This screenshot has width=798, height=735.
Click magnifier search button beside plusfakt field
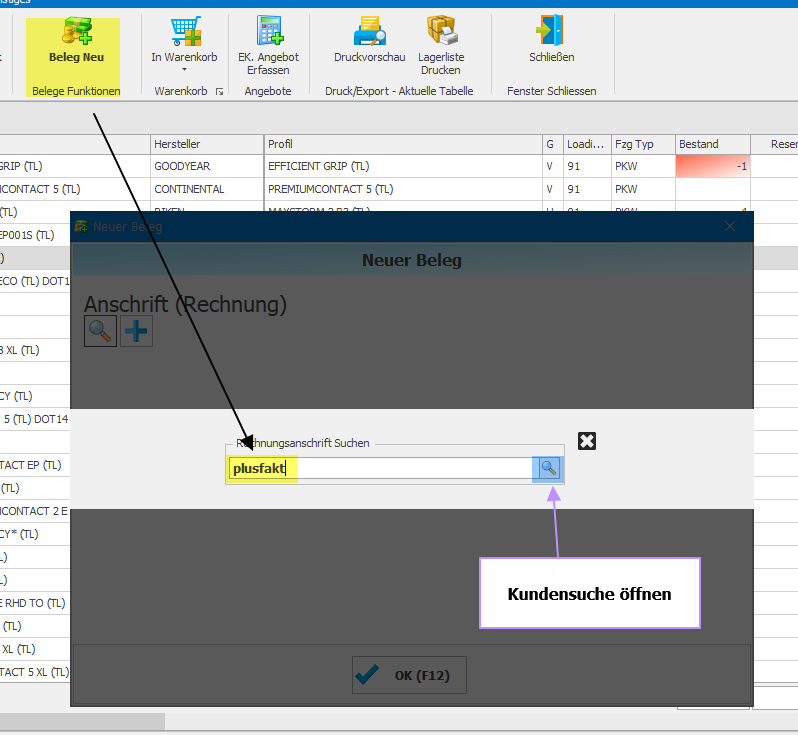548,467
